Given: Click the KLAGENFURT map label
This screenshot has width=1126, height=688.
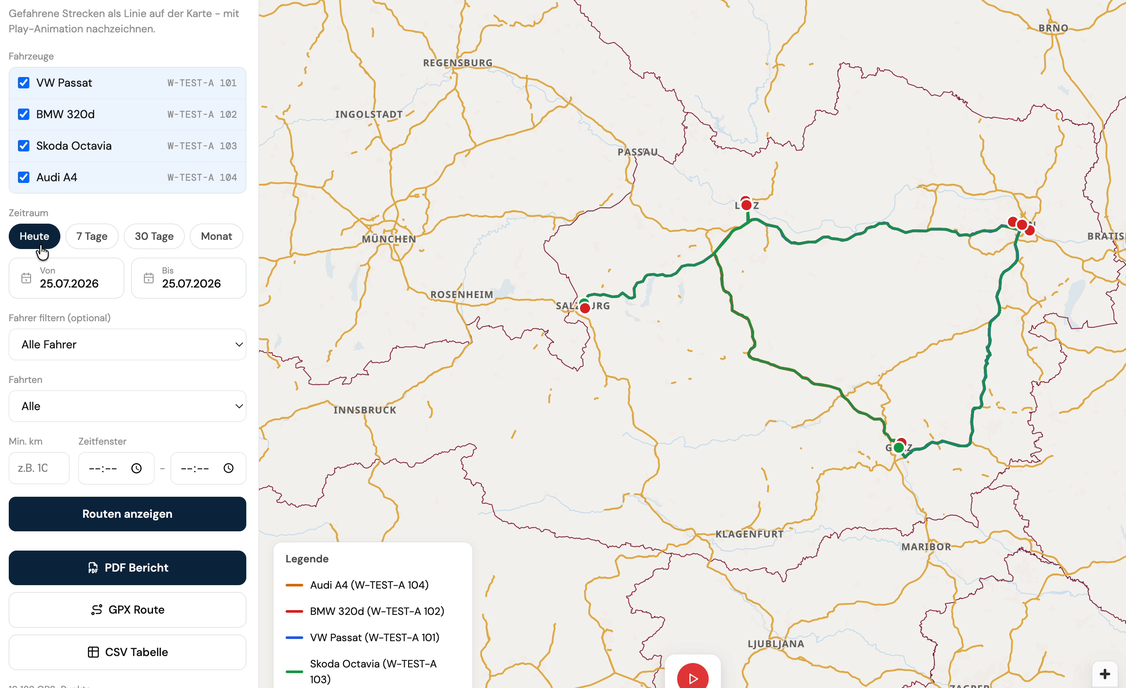Looking at the screenshot, I should (750, 534).
